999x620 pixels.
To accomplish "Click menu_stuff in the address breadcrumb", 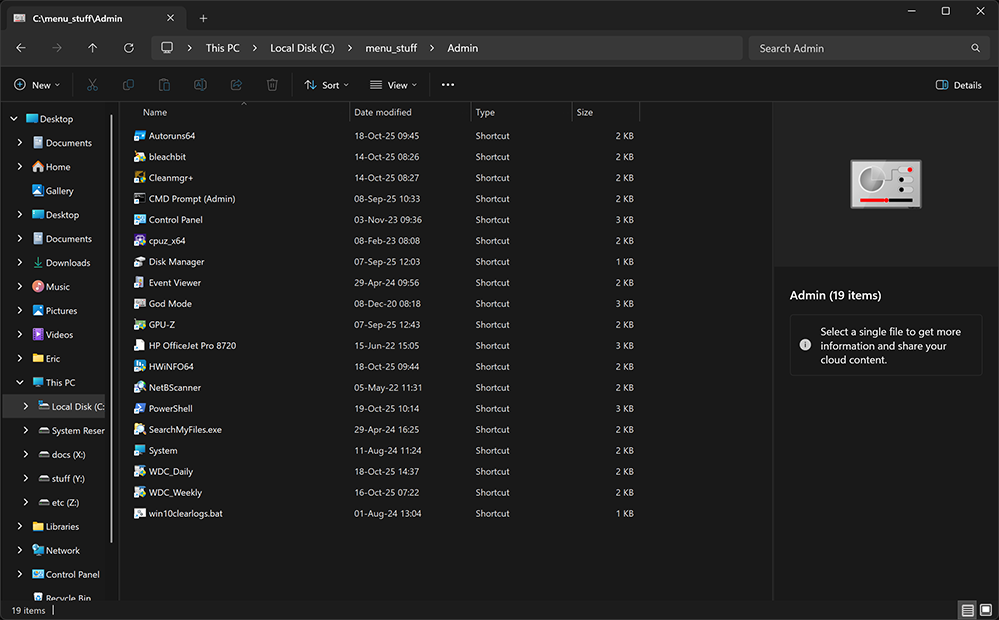I will (391, 48).
